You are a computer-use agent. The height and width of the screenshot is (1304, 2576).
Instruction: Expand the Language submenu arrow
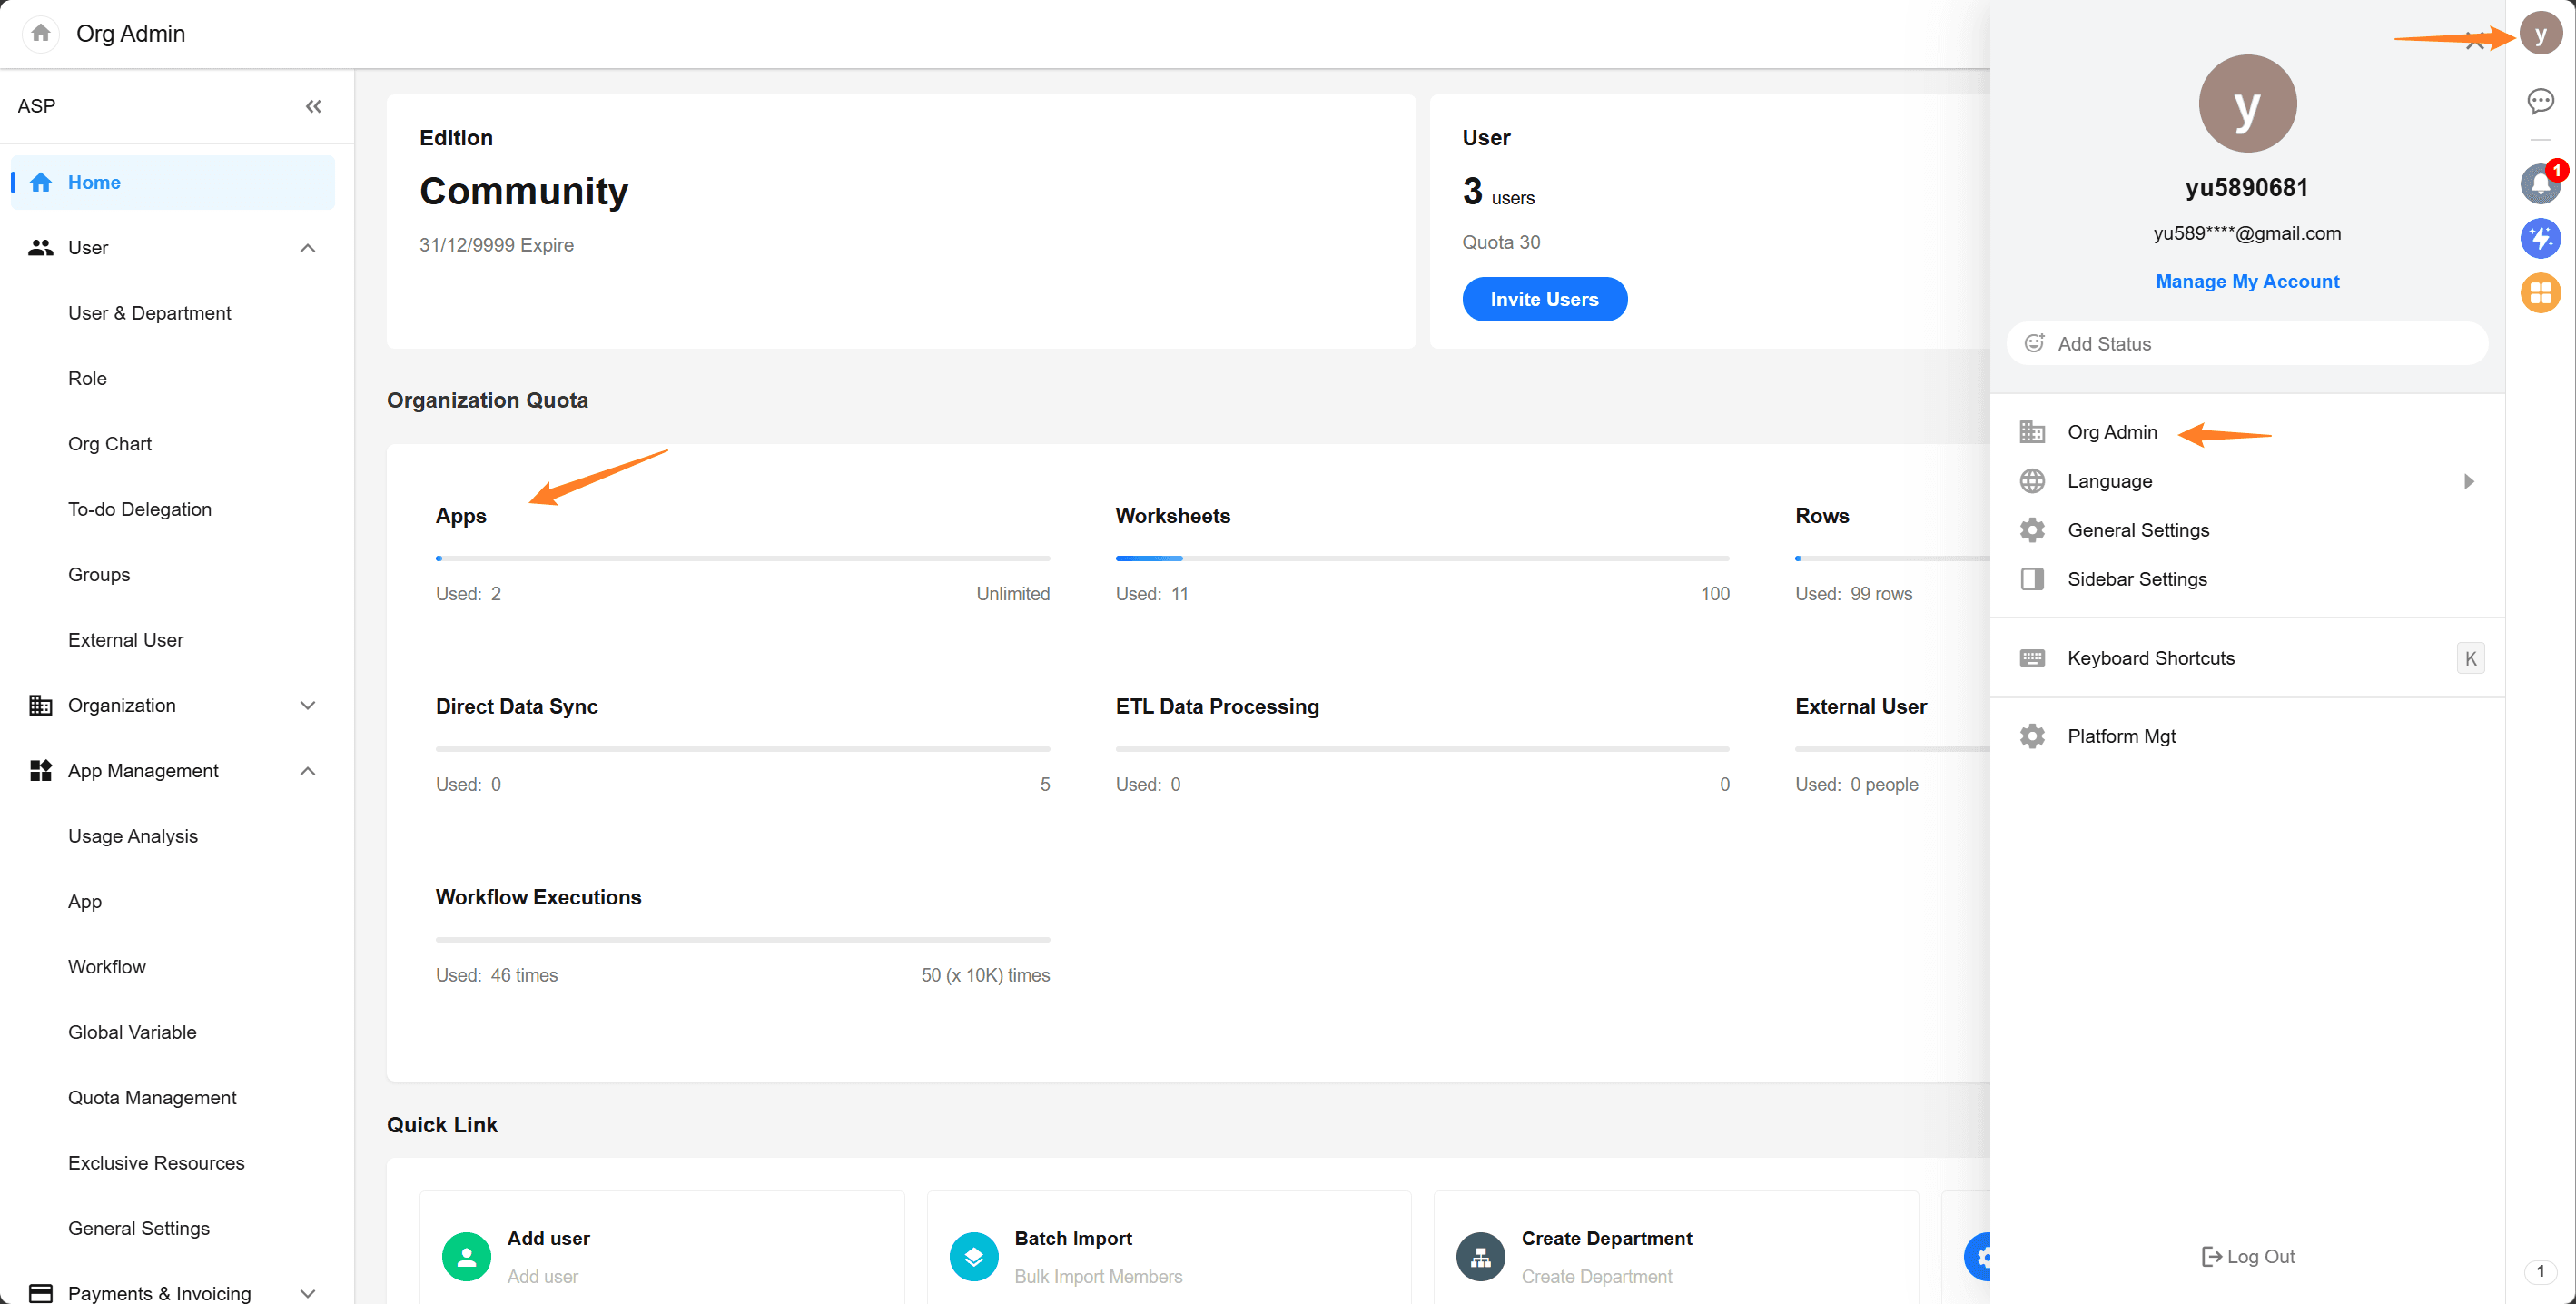point(2468,481)
